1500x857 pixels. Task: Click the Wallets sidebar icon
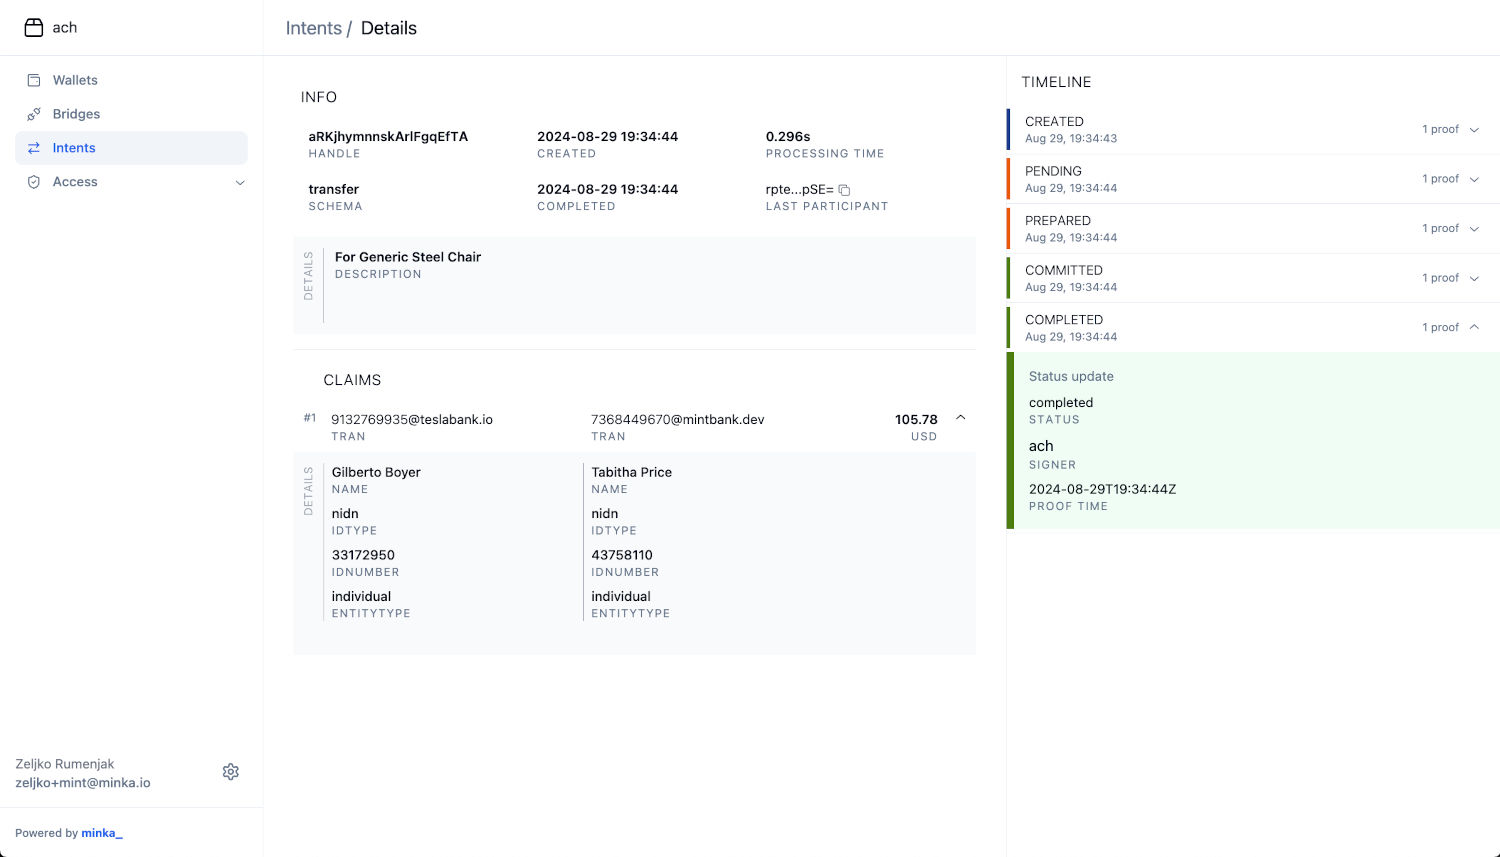[34, 80]
